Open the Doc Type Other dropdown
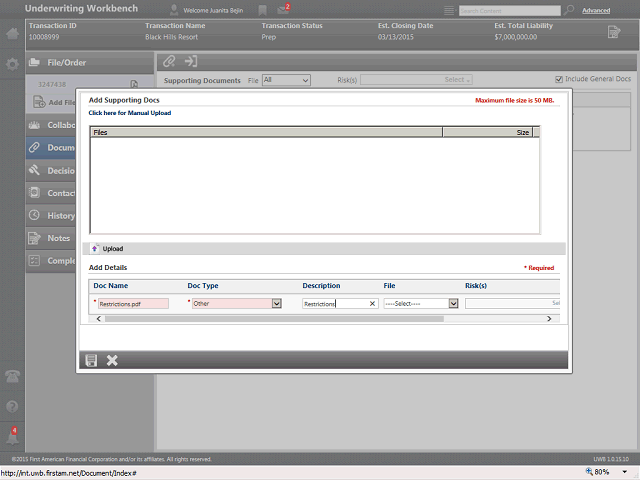 [x=237, y=303]
